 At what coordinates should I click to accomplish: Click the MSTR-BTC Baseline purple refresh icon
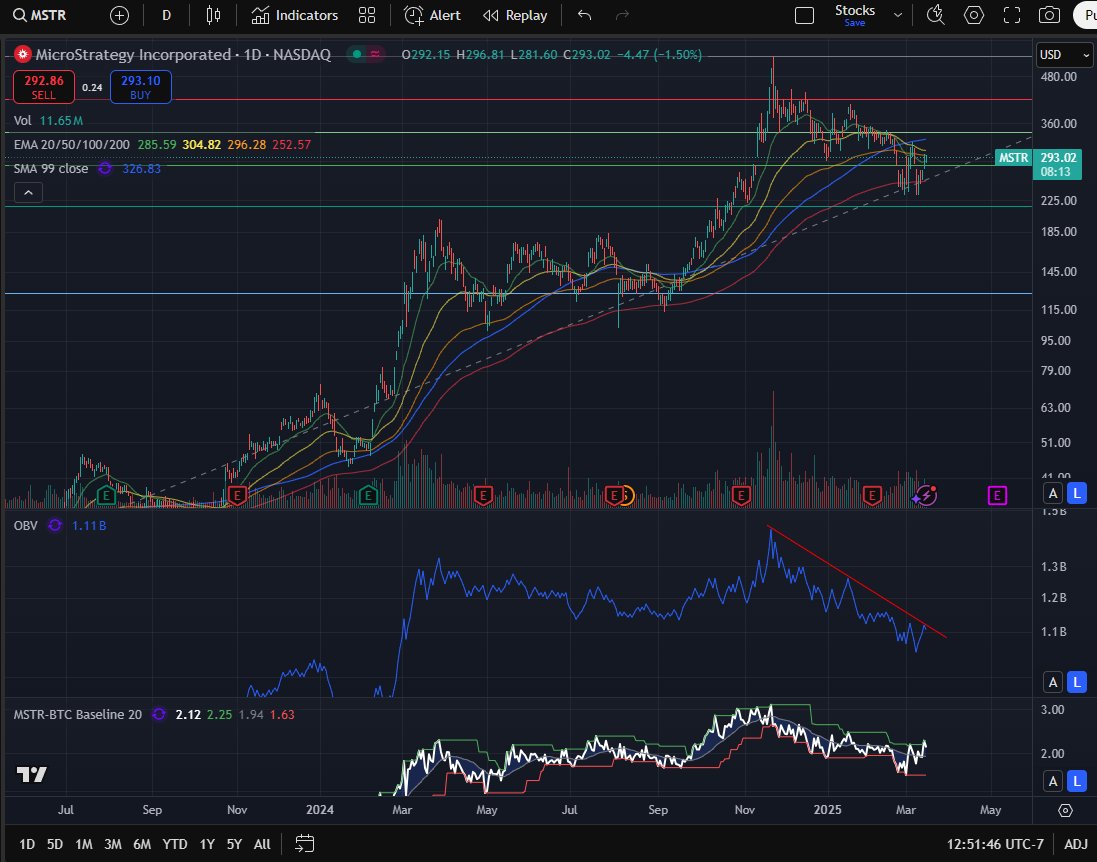(159, 714)
